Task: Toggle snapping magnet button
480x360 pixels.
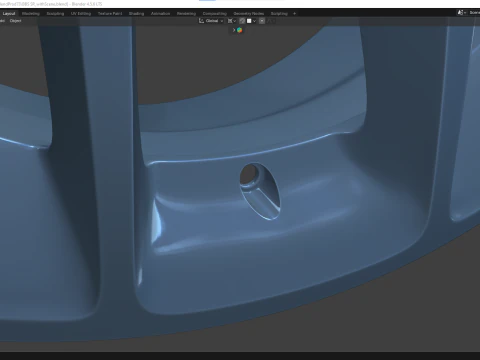Action: [242, 21]
